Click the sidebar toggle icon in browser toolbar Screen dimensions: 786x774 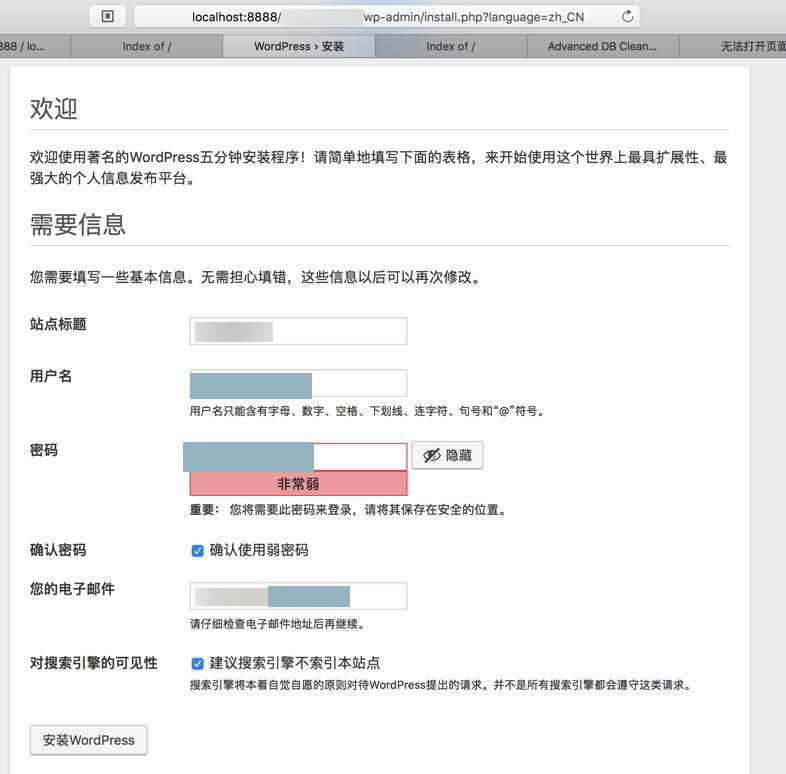click(107, 17)
